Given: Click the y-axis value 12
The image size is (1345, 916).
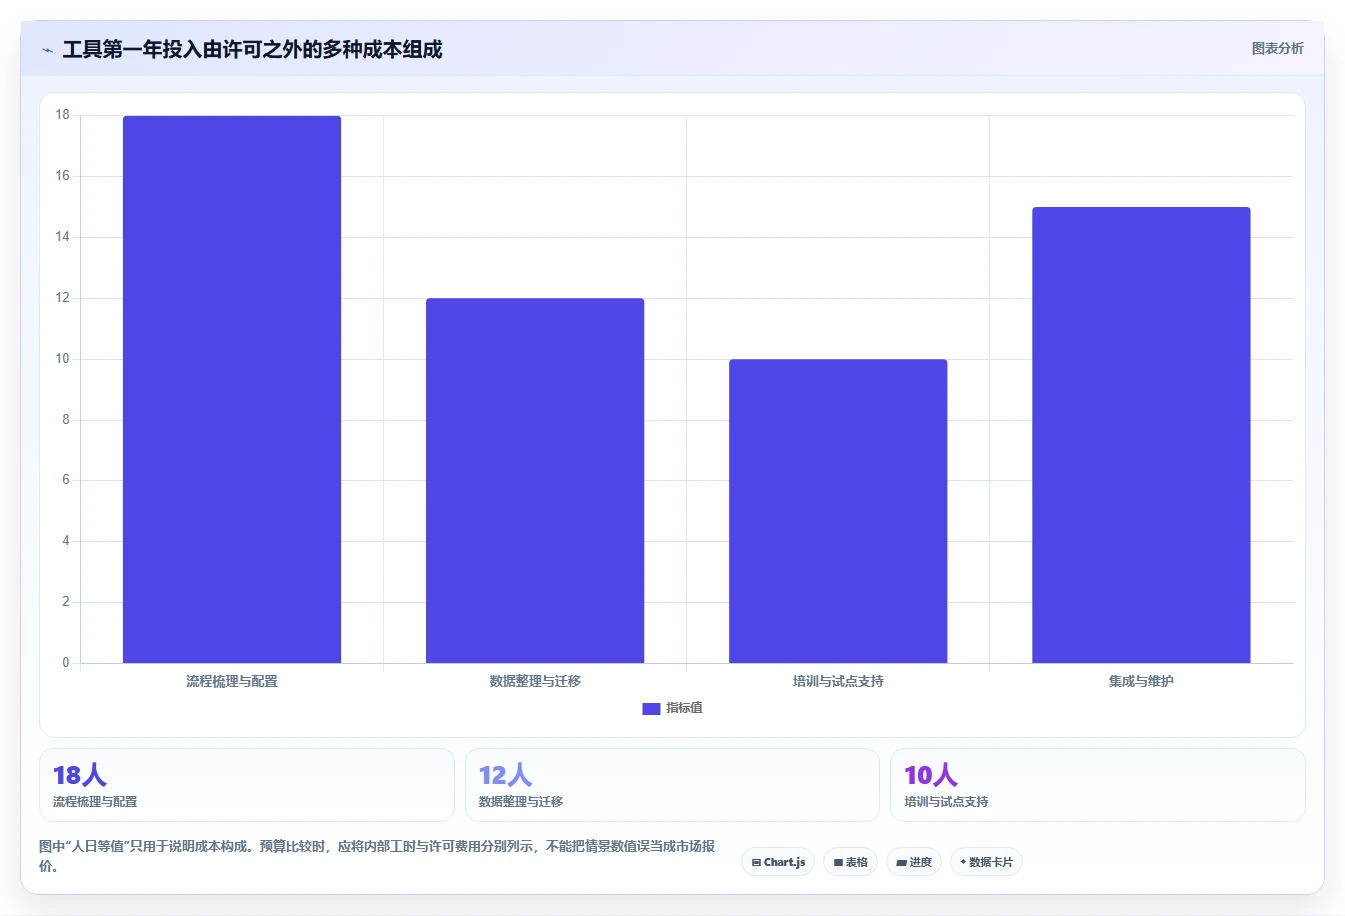Looking at the screenshot, I should click(63, 298).
